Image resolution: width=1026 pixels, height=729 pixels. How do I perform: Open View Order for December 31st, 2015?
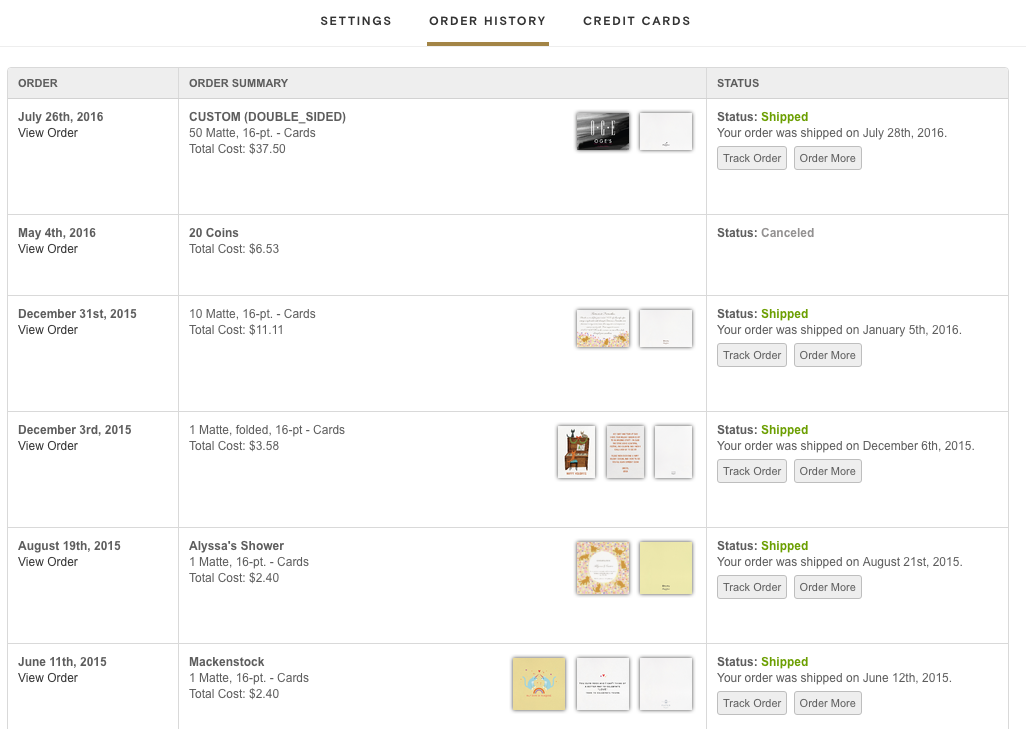(x=48, y=330)
